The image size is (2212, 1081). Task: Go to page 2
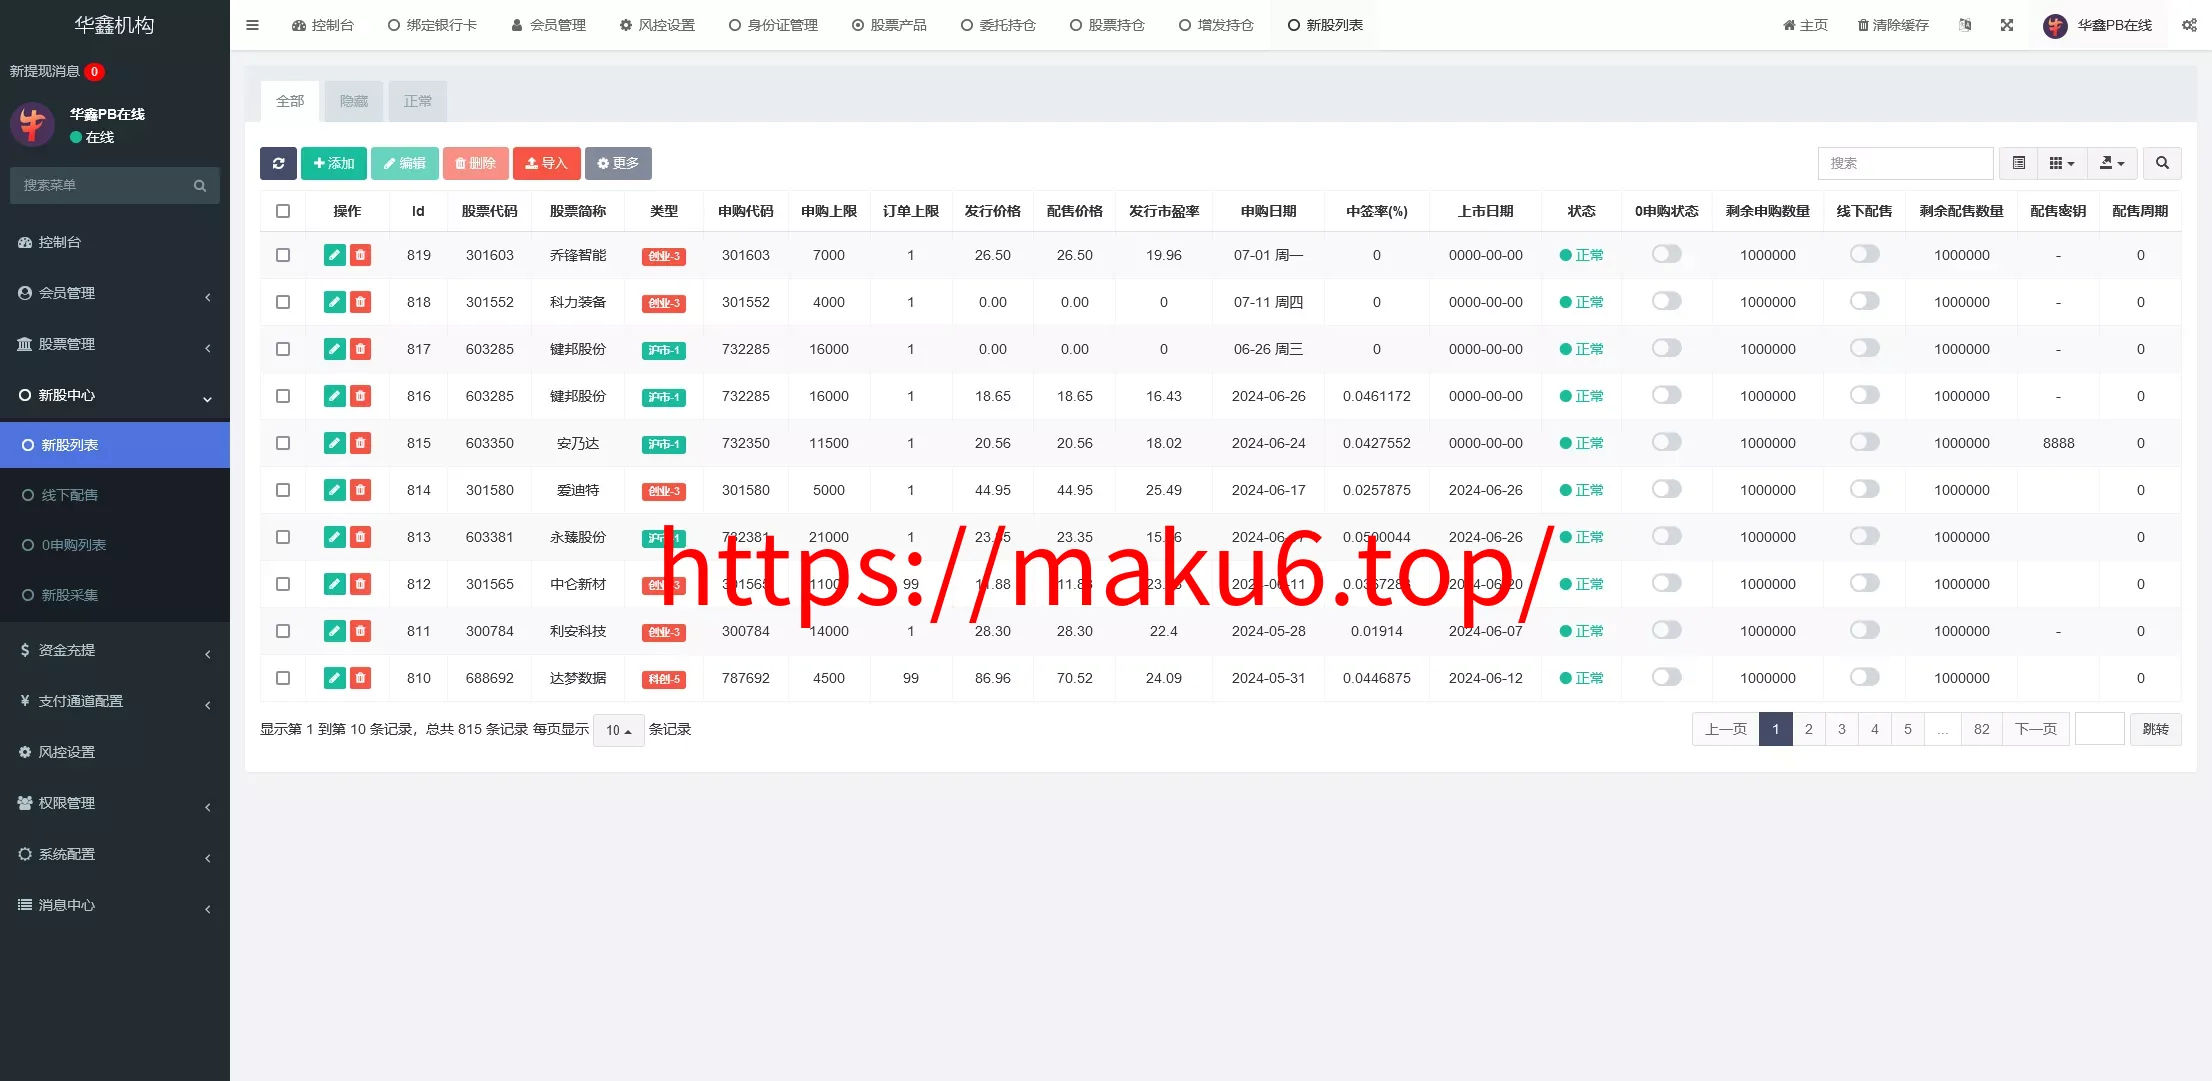click(x=1808, y=729)
